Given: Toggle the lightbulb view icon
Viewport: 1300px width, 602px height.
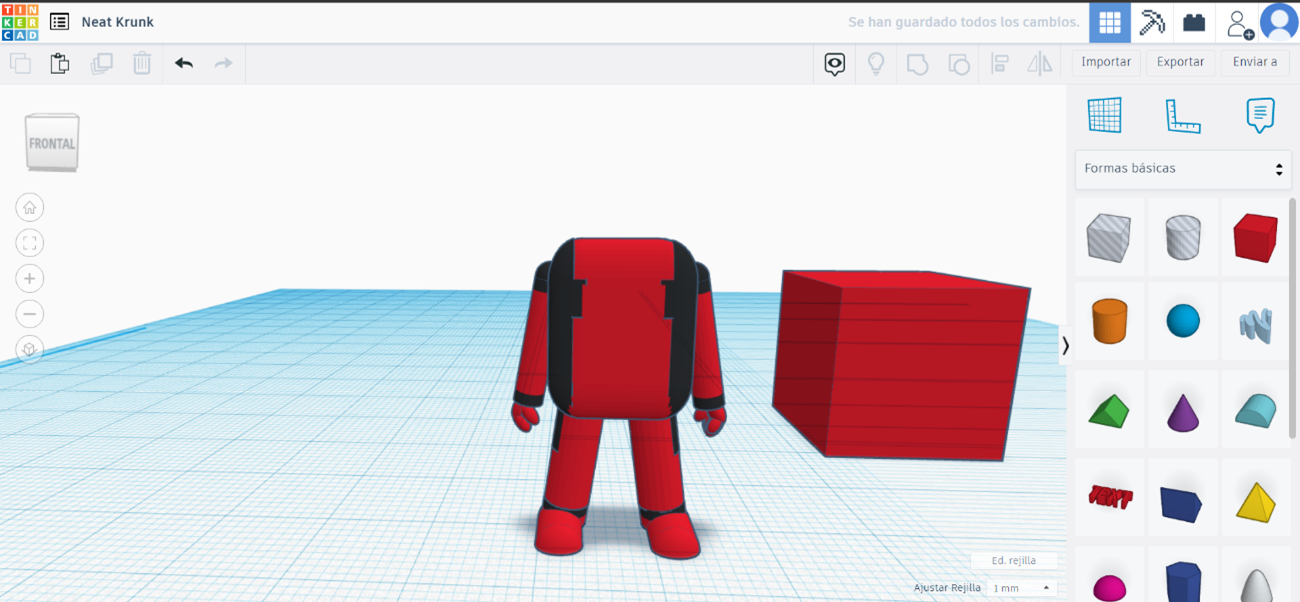Looking at the screenshot, I should tap(875, 62).
